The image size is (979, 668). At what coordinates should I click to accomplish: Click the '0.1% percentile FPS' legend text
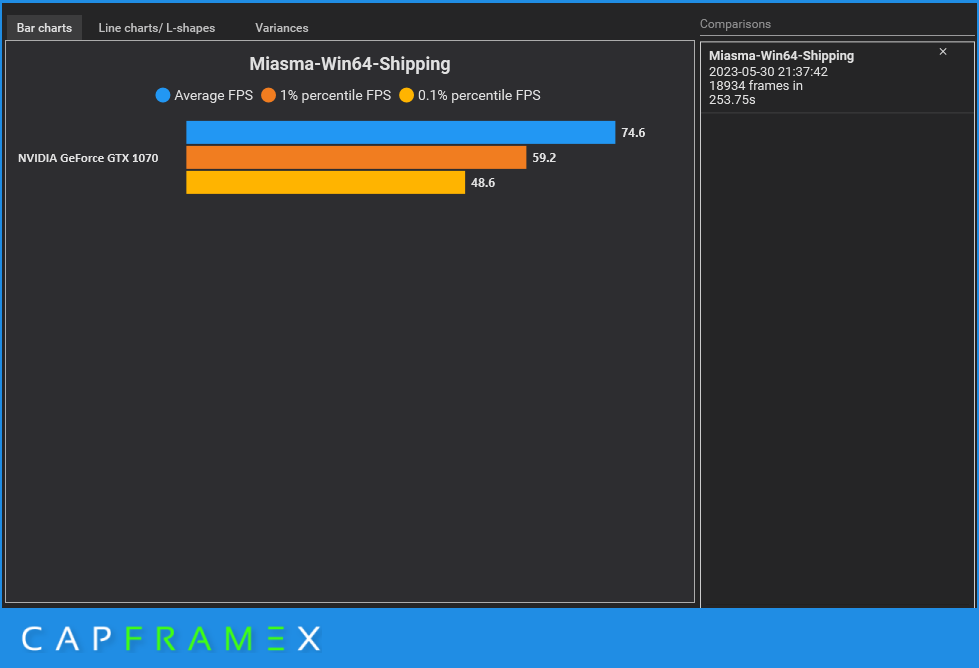click(479, 95)
